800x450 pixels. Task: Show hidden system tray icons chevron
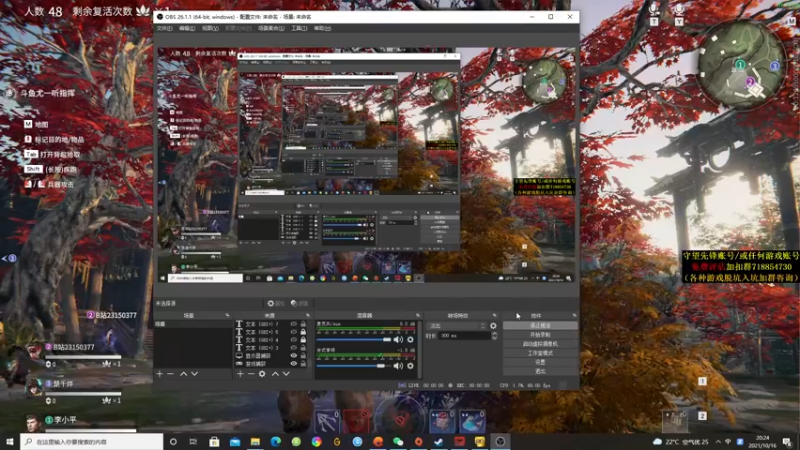click(x=718, y=441)
